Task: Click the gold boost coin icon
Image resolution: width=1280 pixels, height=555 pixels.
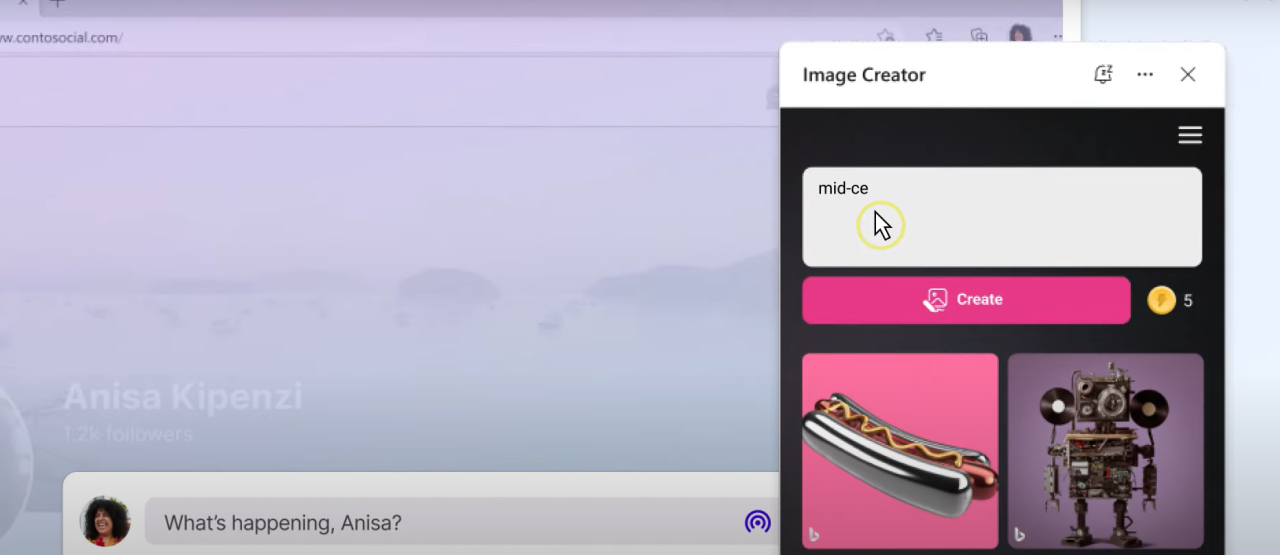Action: [1161, 300]
